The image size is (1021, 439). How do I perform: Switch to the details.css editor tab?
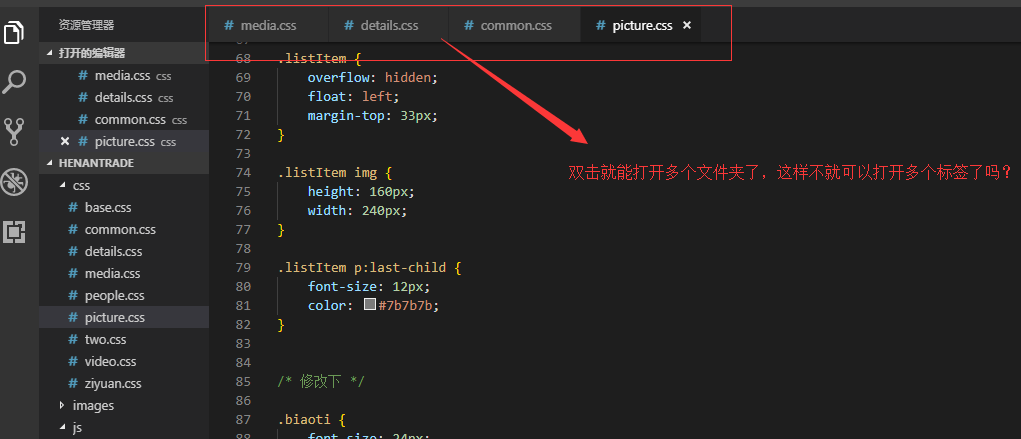(389, 25)
